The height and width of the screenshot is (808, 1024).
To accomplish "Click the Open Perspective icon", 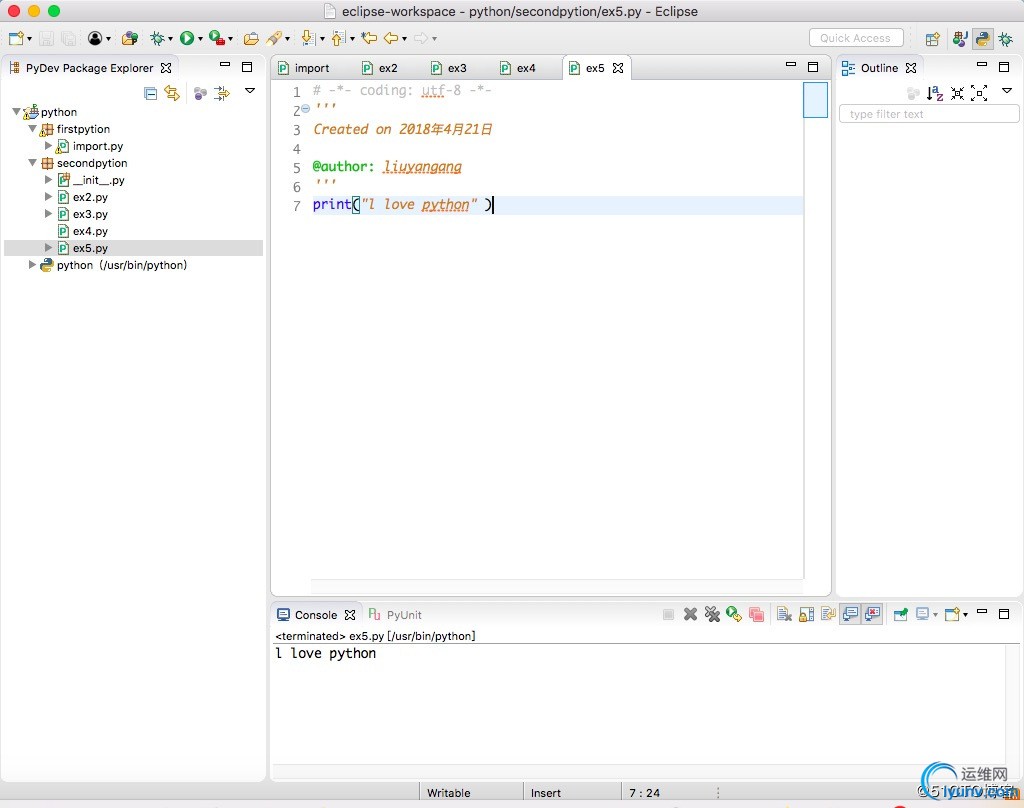I will point(932,39).
